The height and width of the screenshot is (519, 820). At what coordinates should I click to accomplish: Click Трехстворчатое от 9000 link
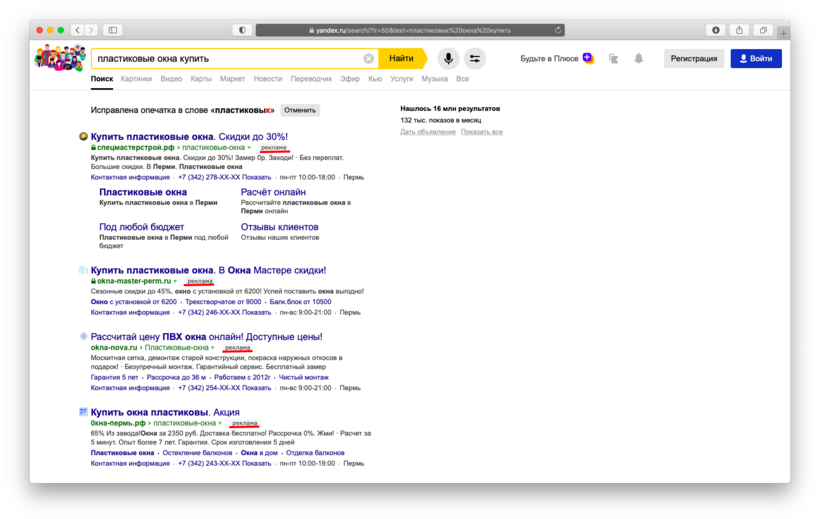click(223, 302)
